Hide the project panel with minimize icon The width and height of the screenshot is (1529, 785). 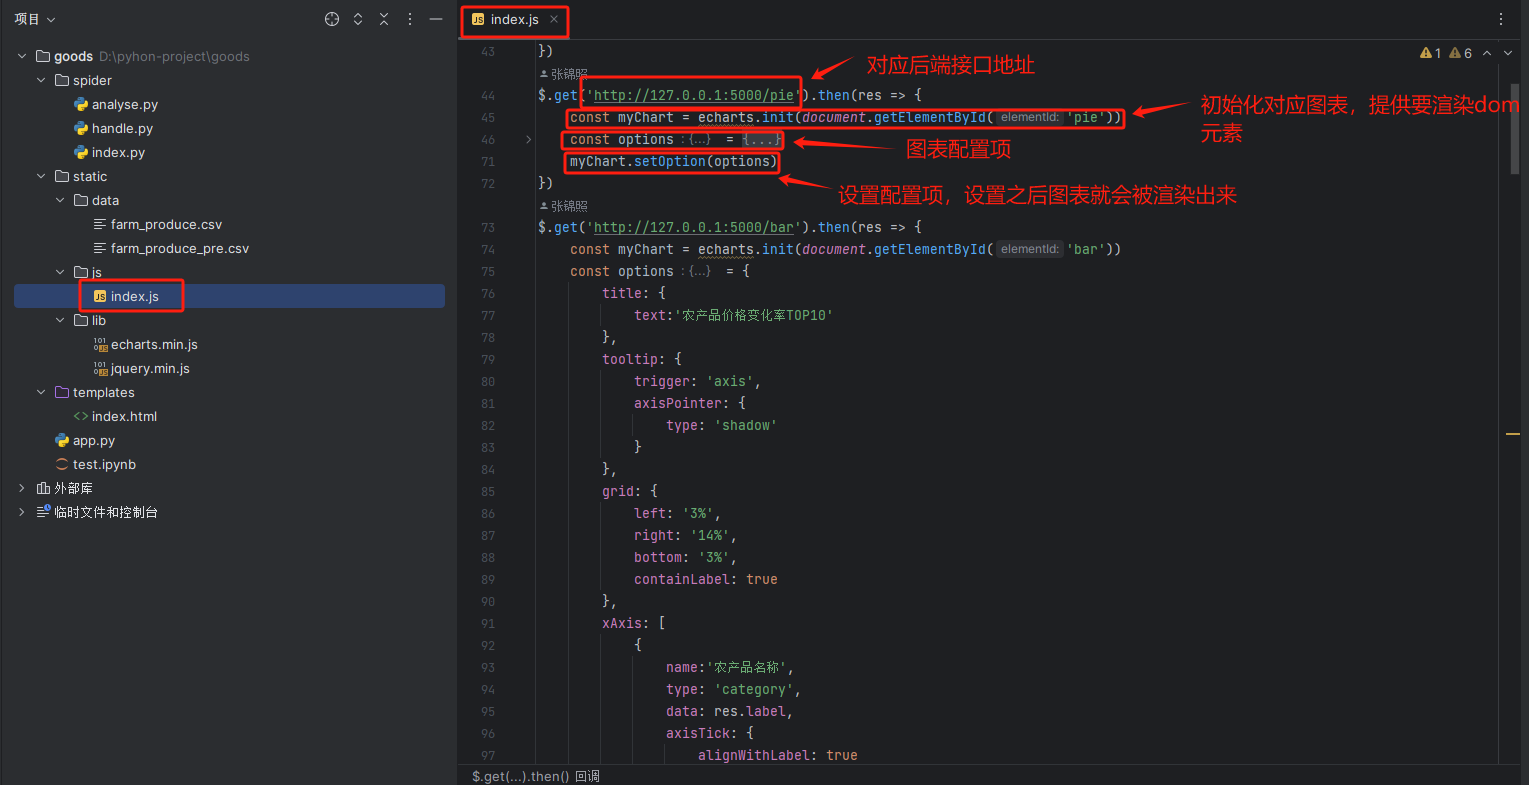pyautogui.click(x=436, y=19)
